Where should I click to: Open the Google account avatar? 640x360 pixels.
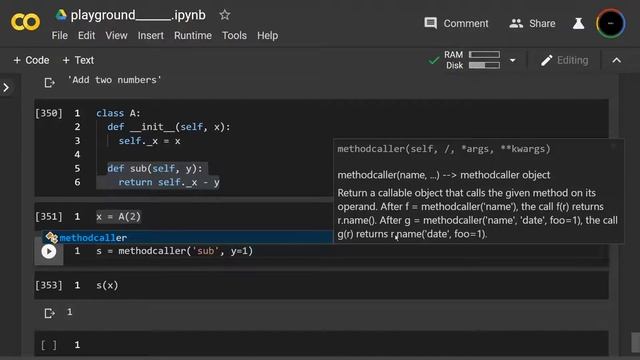tap(611, 23)
